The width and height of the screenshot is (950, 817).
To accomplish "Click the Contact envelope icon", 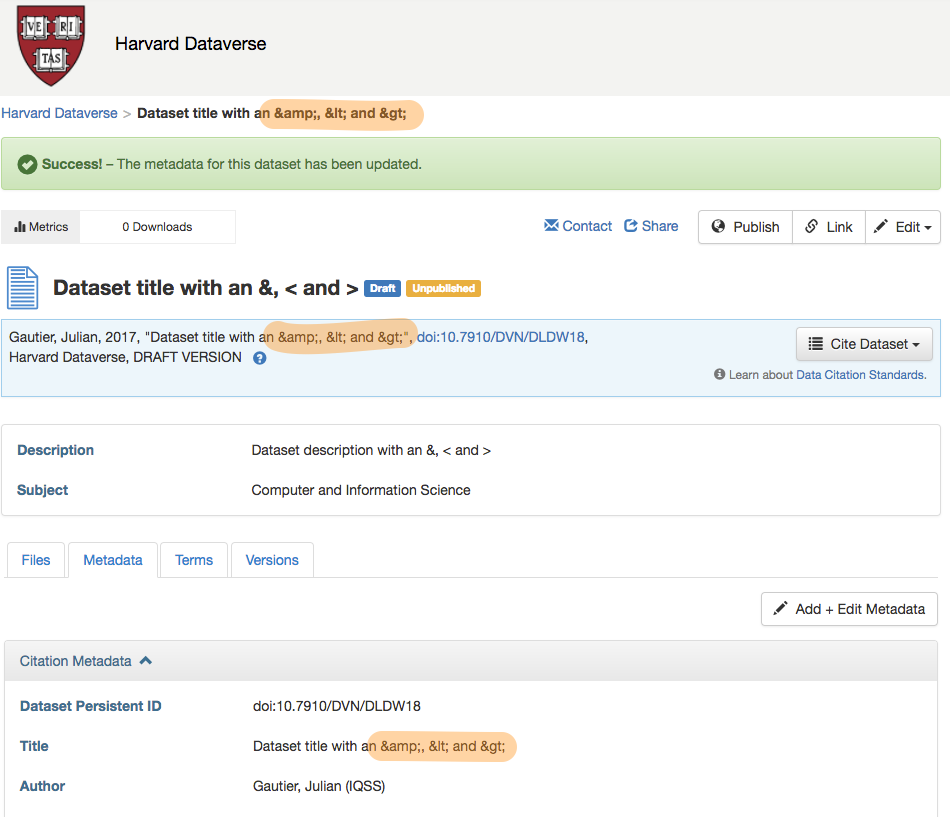I will pyautogui.click(x=551, y=225).
